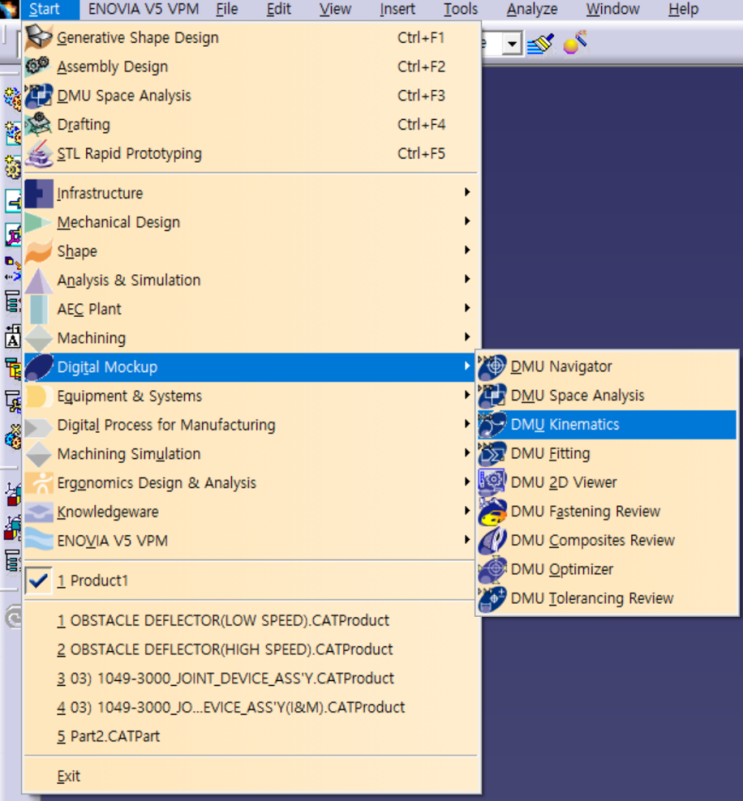Screen dimensions: 743x801
Task: Click the Infrastructure category icon
Action: pos(38,193)
